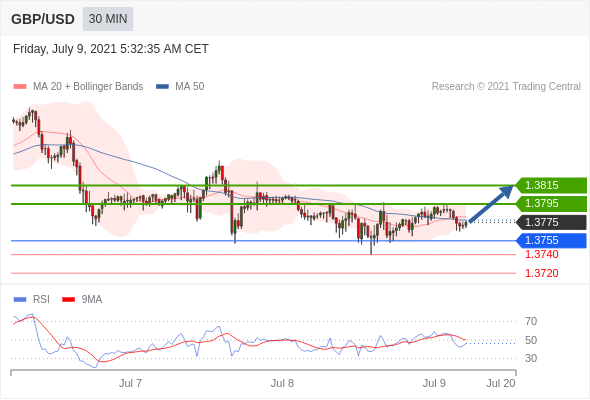This screenshot has width=590, height=400.
Task: Click the blue upward forecast arrow
Action: [491, 204]
